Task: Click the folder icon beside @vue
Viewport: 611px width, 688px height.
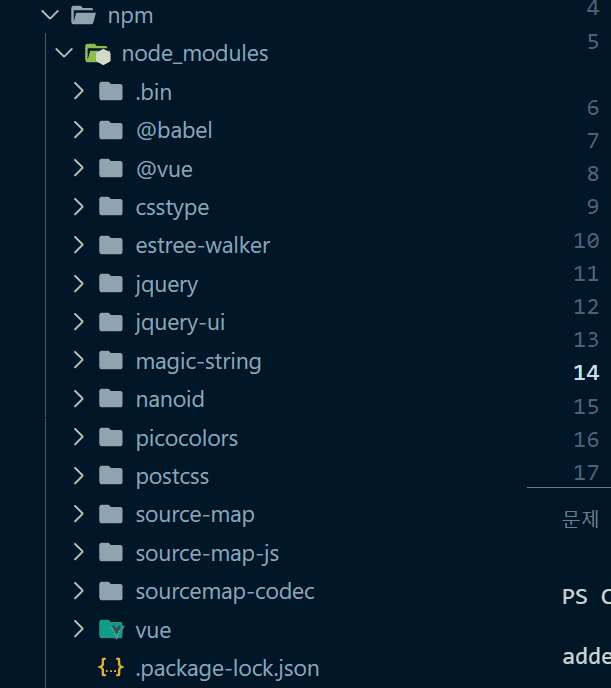Action: coord(111,168)
